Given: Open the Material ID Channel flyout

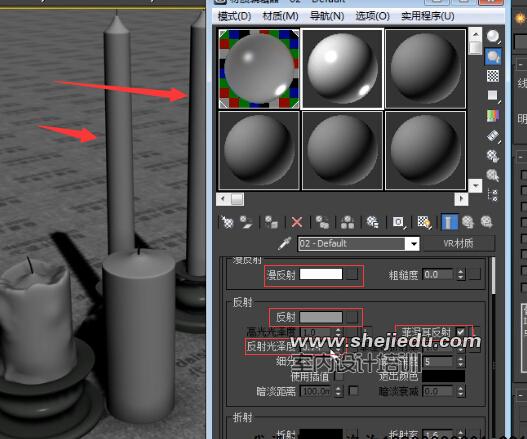Looking at the screenshot, I should pyautogui.click(x=399, y=223).
